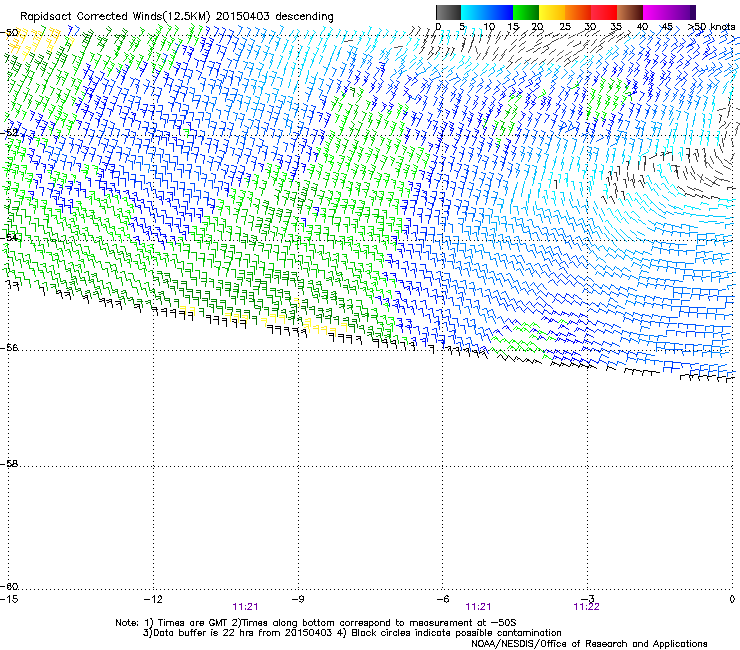The width and height of the screenshot is (740, 650).
Task: Click the orange 25–30 knots legend swatch
Action: tap(578, 12)
